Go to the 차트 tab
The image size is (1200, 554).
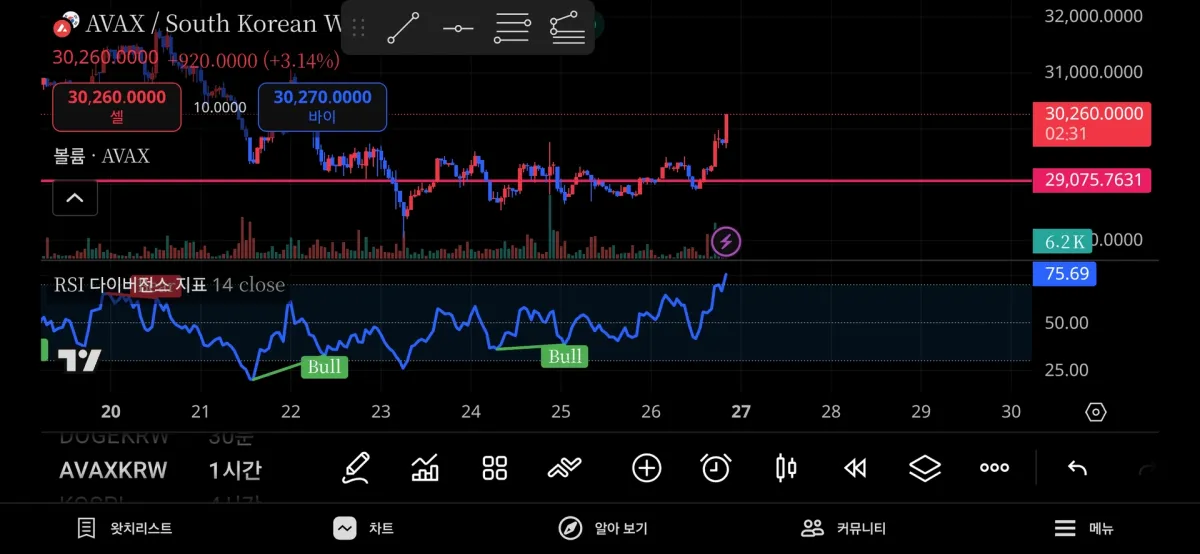coord(363,528)
